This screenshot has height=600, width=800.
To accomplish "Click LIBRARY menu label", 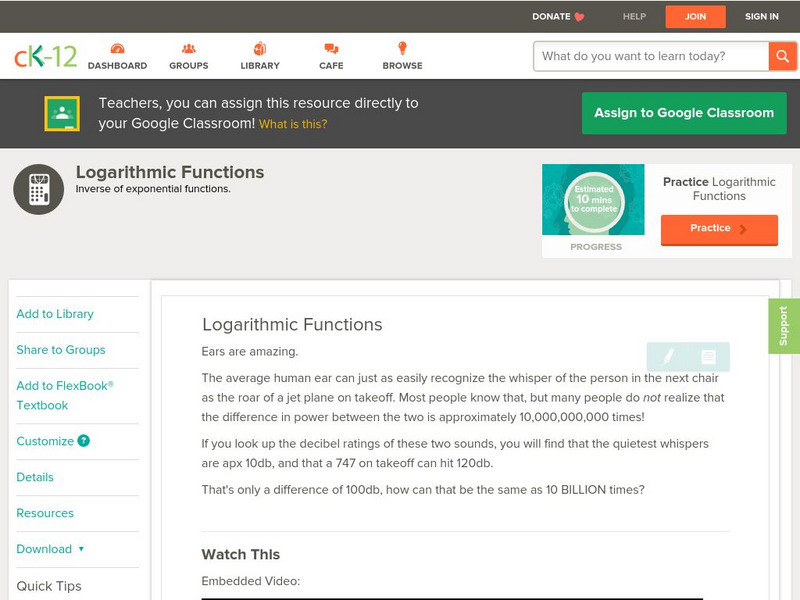I will tap(260, 65).
